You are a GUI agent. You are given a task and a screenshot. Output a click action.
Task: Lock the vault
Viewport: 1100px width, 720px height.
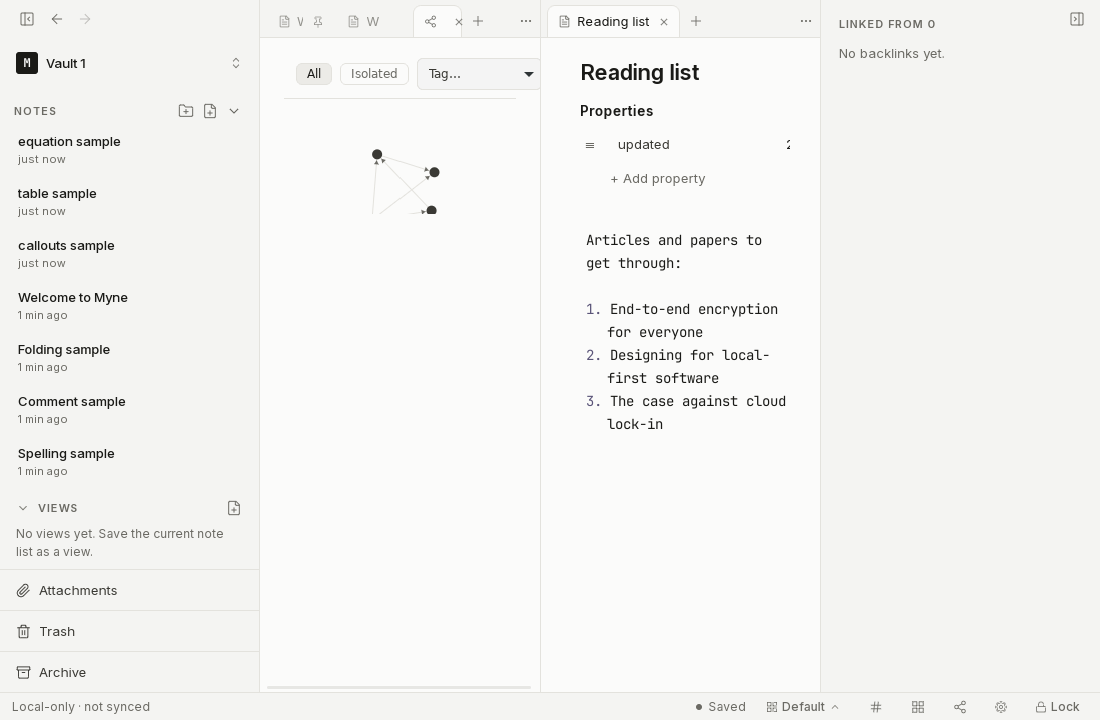click(x=1057, y=707)
